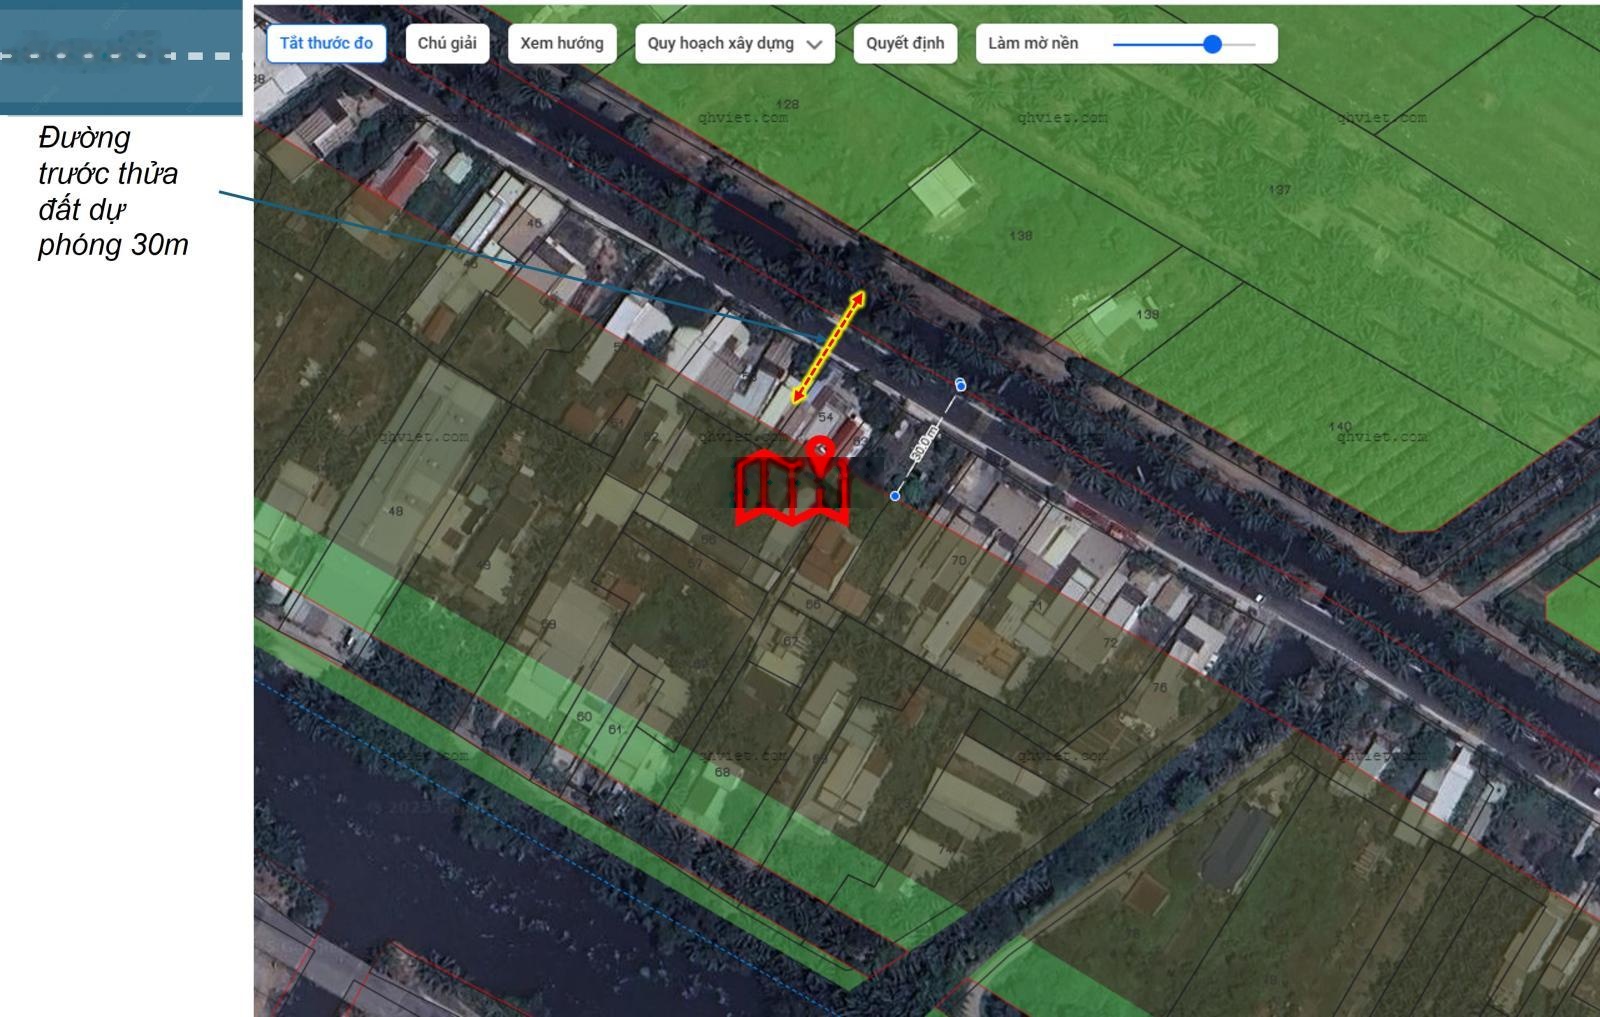Click the dashed-line image at top left
The height and width of the screenshot is (1017, 1600).
coord(121,56)
